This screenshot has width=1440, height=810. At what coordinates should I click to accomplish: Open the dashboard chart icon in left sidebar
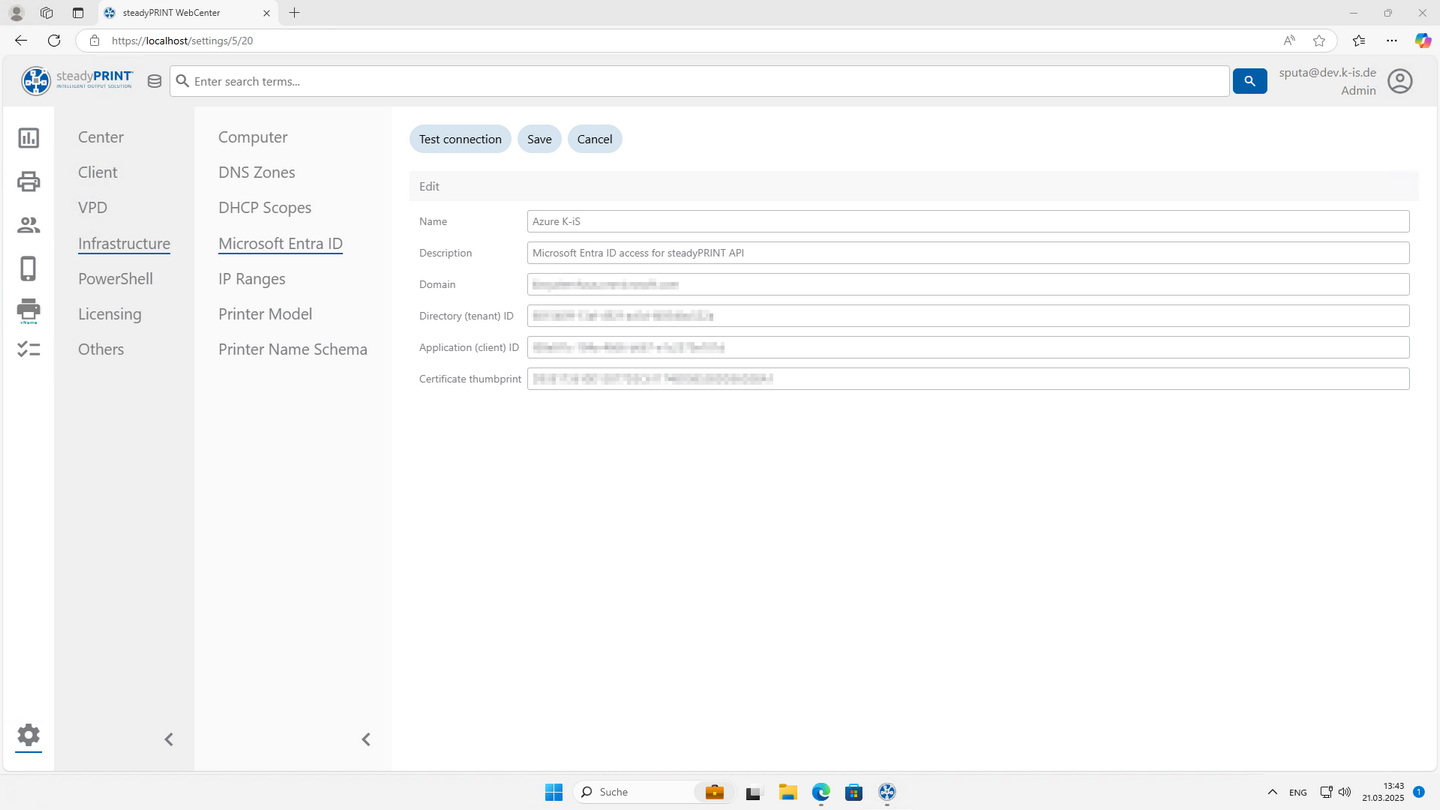pos(28,138)
